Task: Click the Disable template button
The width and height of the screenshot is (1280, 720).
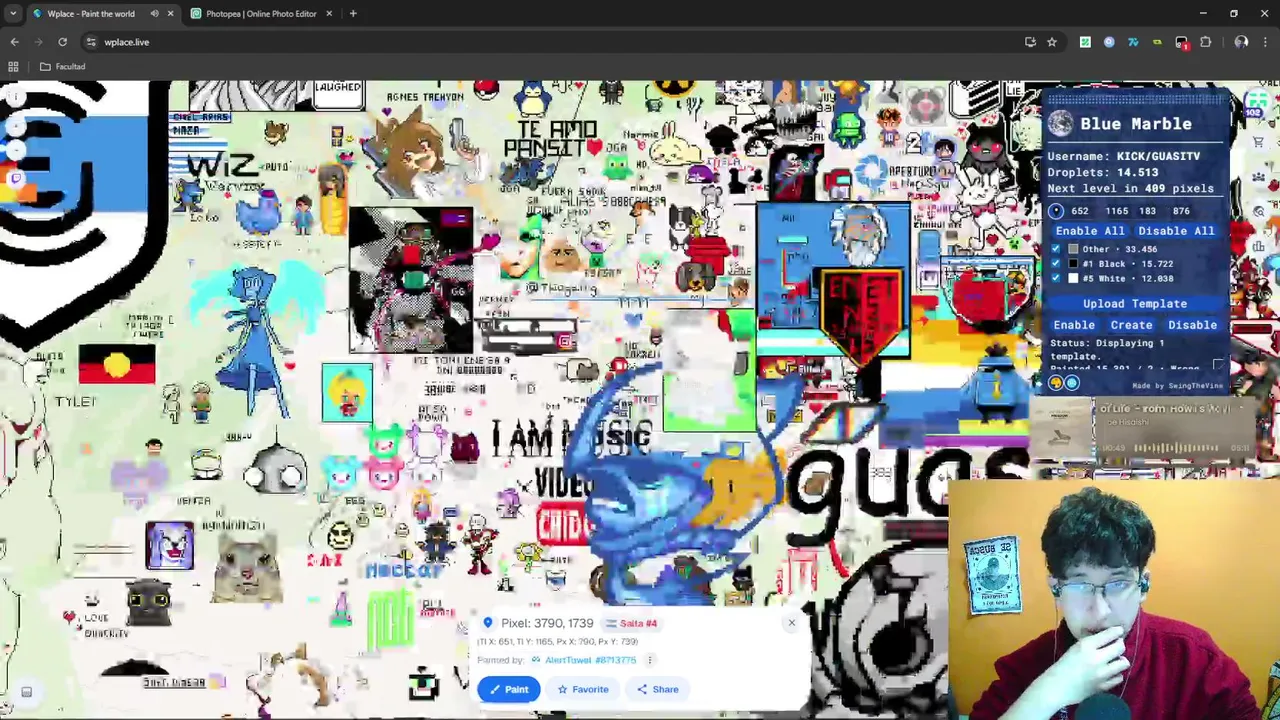Action: (x=1192, y=325)
